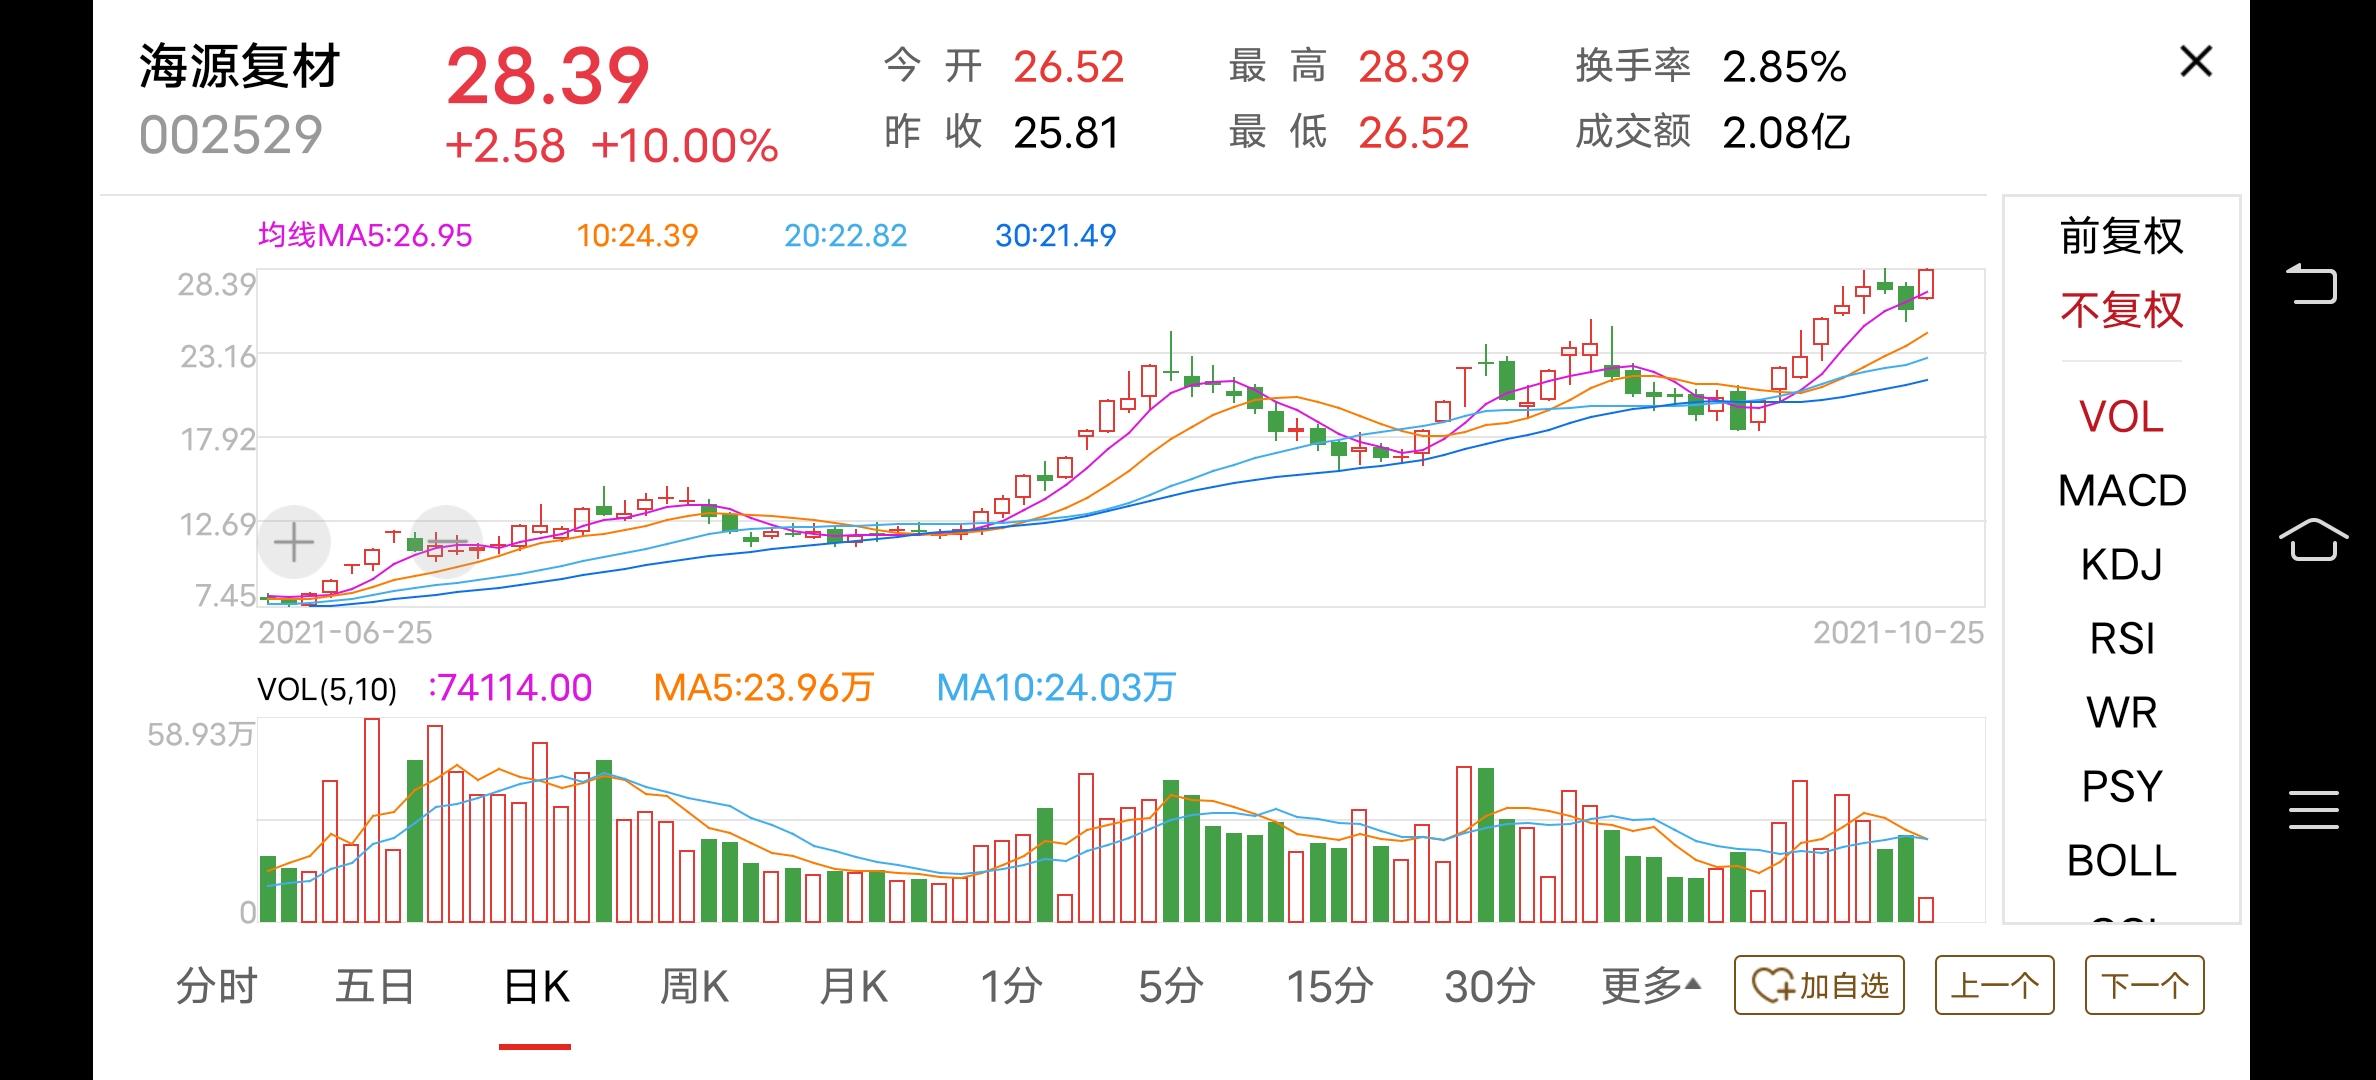2376x1080 pixels.
Task: Choose the MACD indicator
Action: [x=2121, y=491]
